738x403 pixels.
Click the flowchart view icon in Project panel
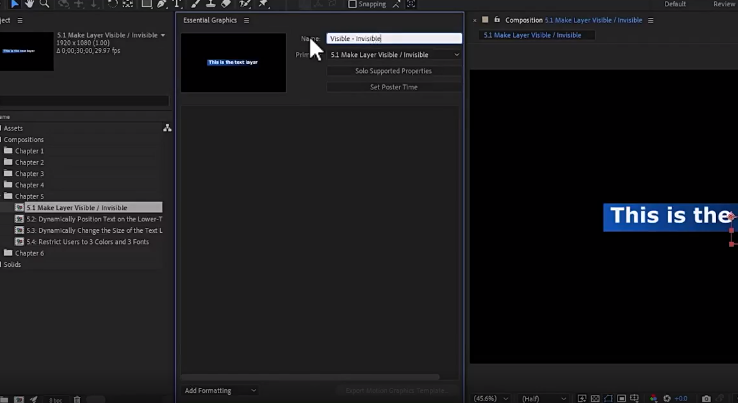[x=167, y=128]
